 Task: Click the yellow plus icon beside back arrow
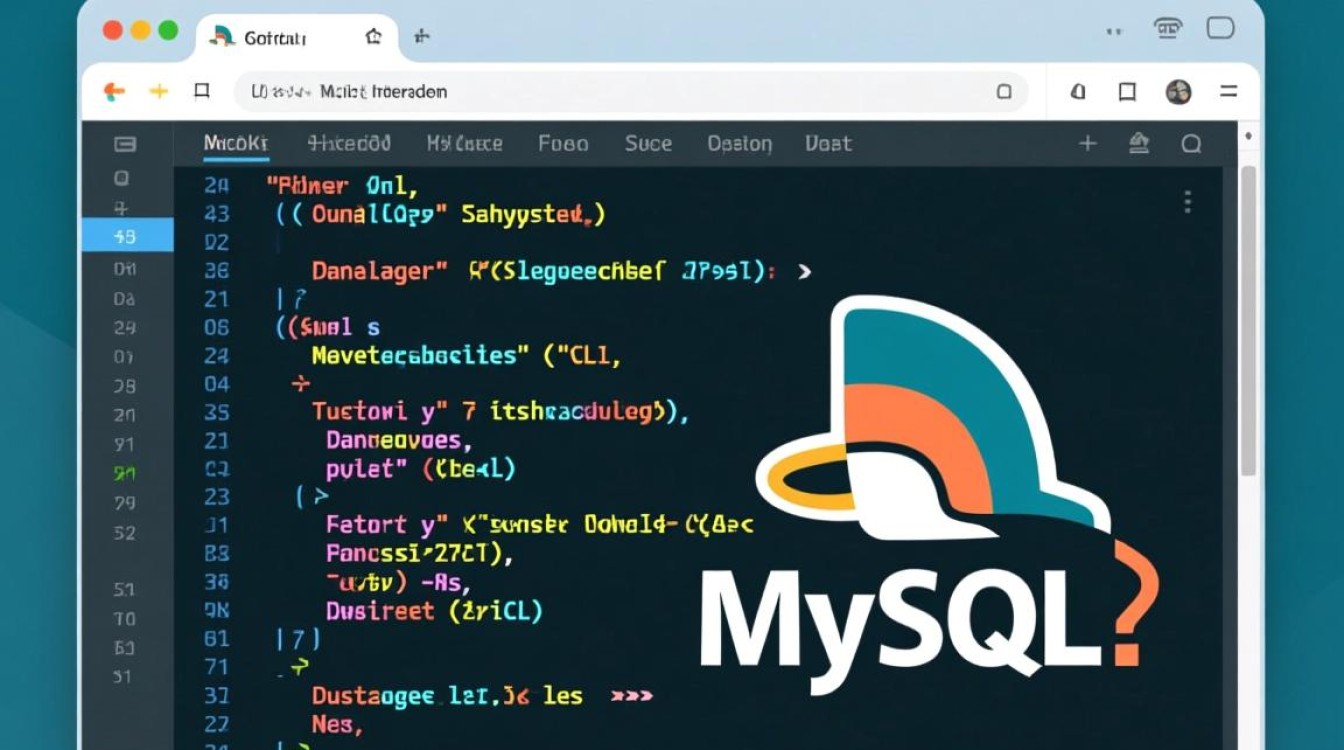point(159,92)
